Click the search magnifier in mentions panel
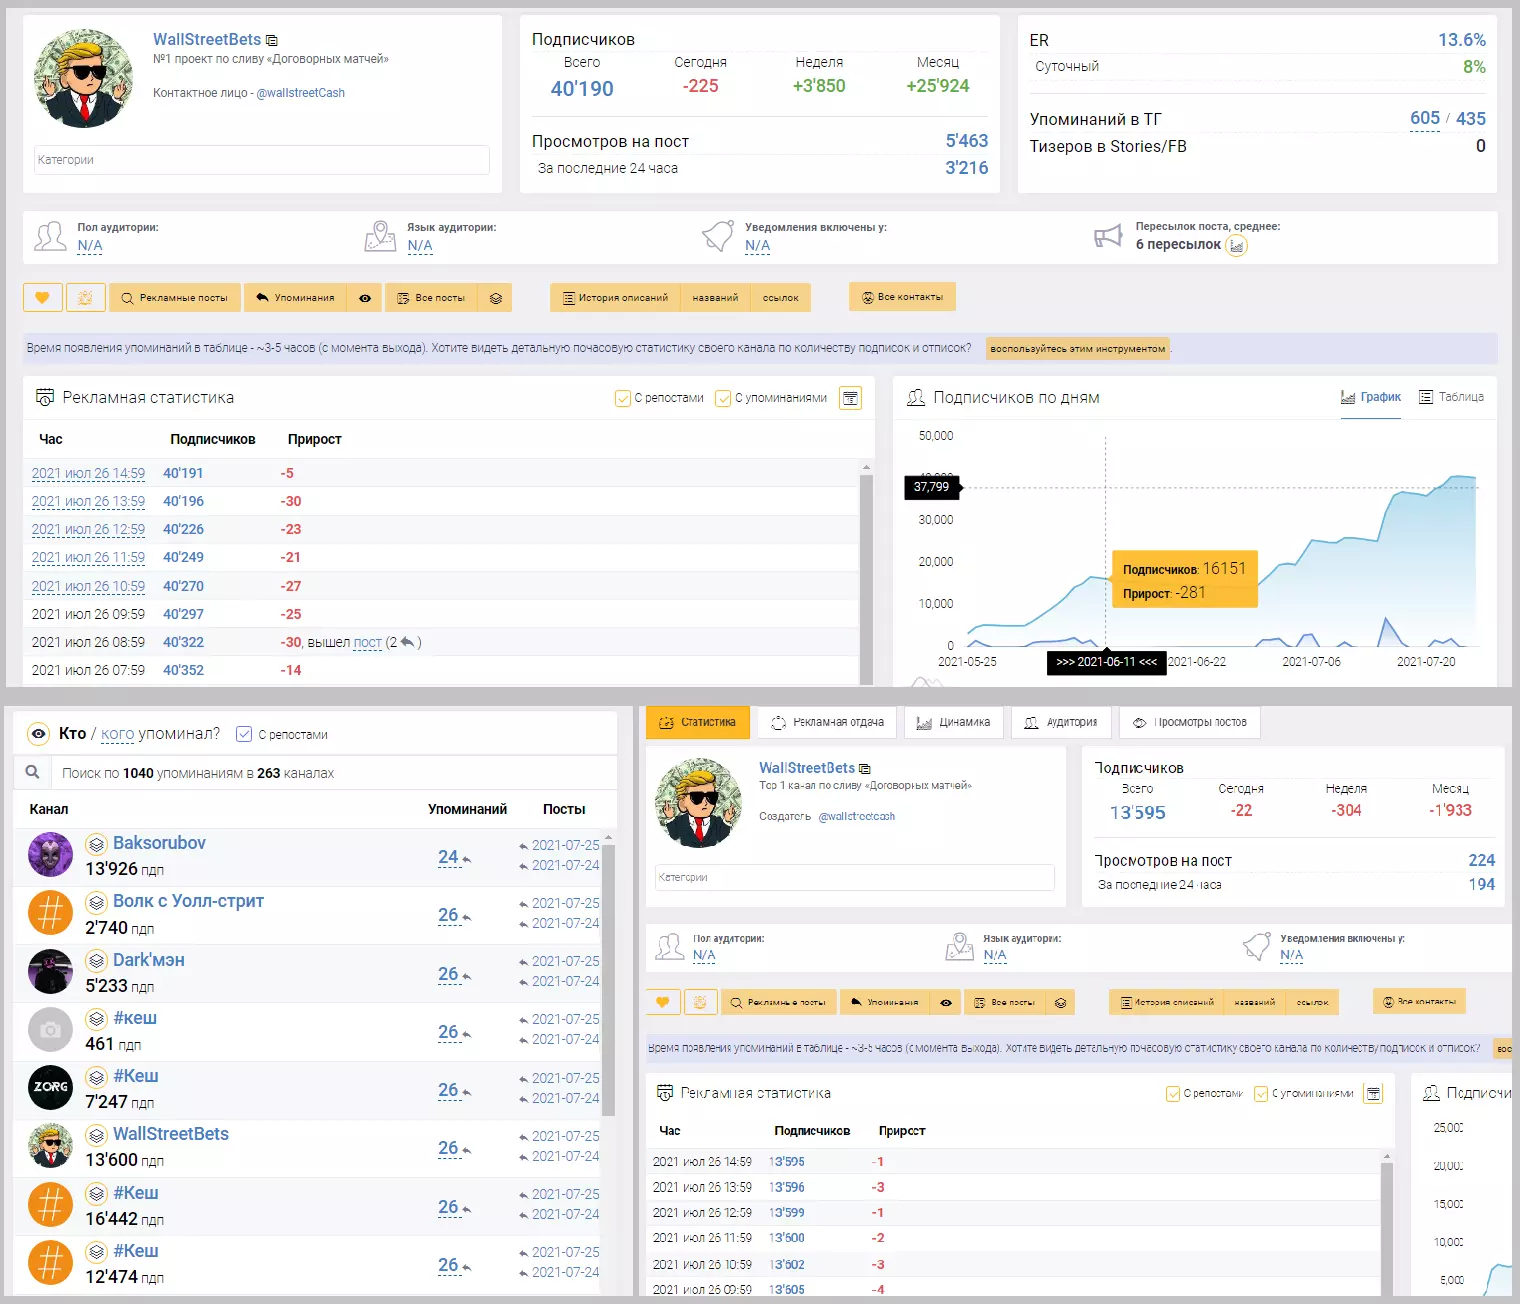The height and width of the screenshot is (1304, 1520). [33, 772]
